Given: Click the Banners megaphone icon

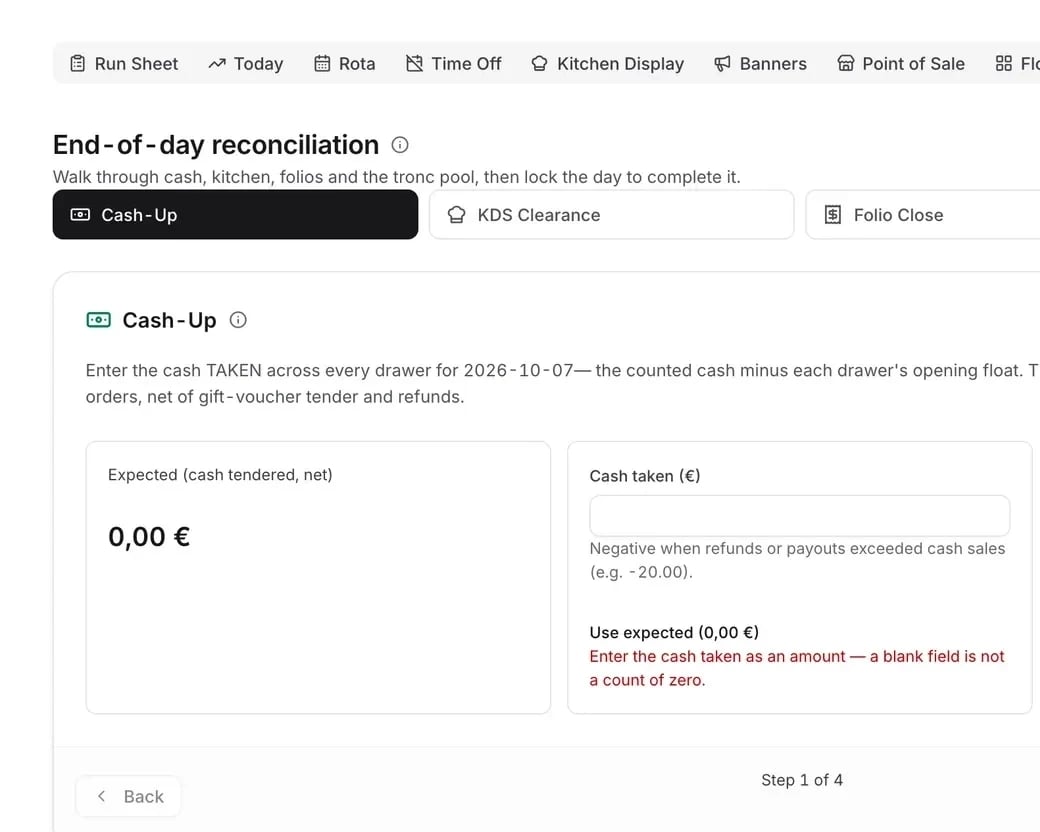Looking at the screenshot, I should point(722,64).
